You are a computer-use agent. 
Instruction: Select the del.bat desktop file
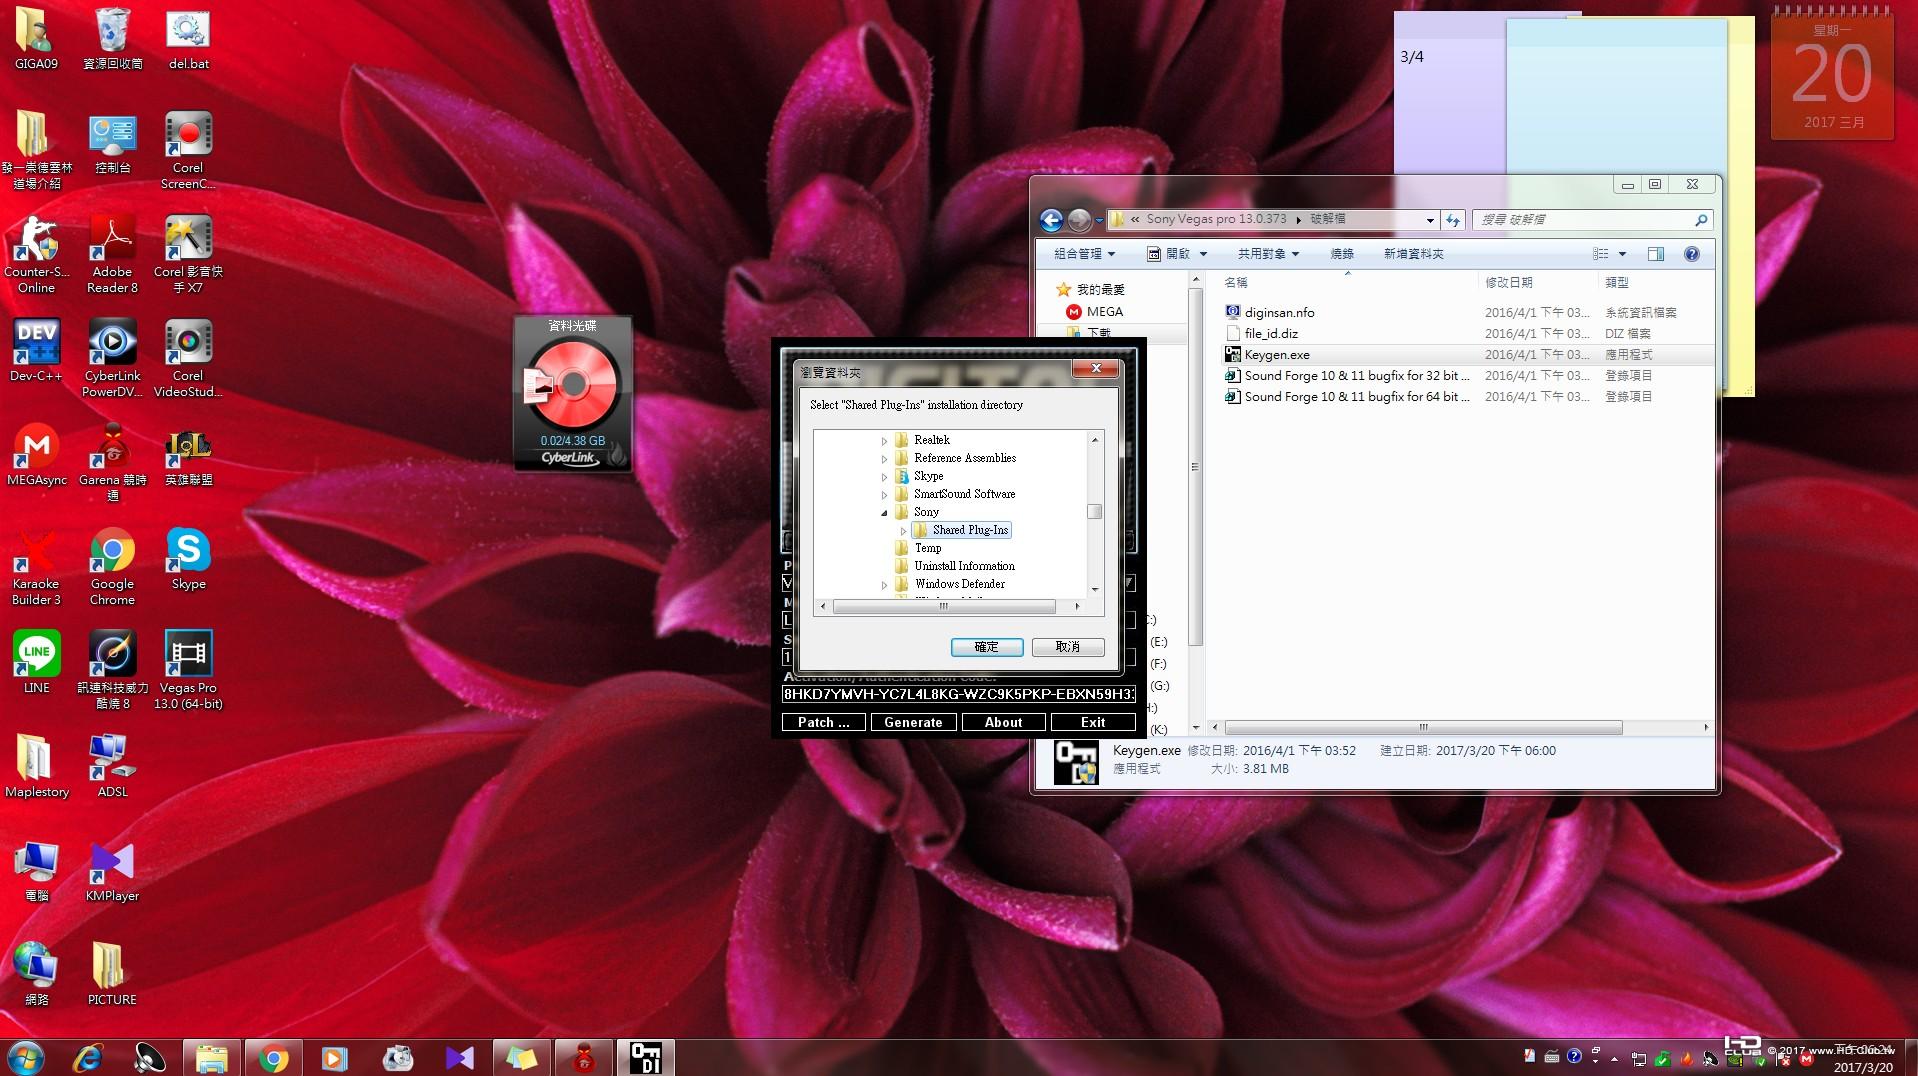point(188,38)
